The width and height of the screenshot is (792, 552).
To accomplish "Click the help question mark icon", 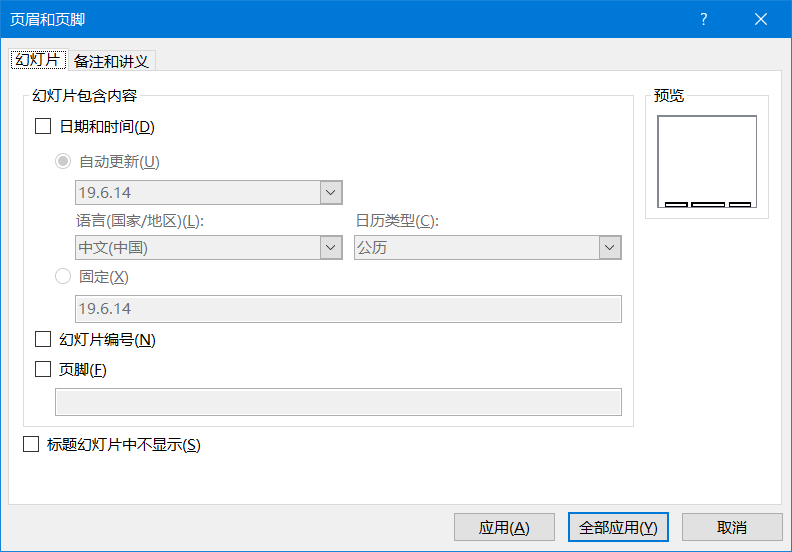I will (704, 20).
